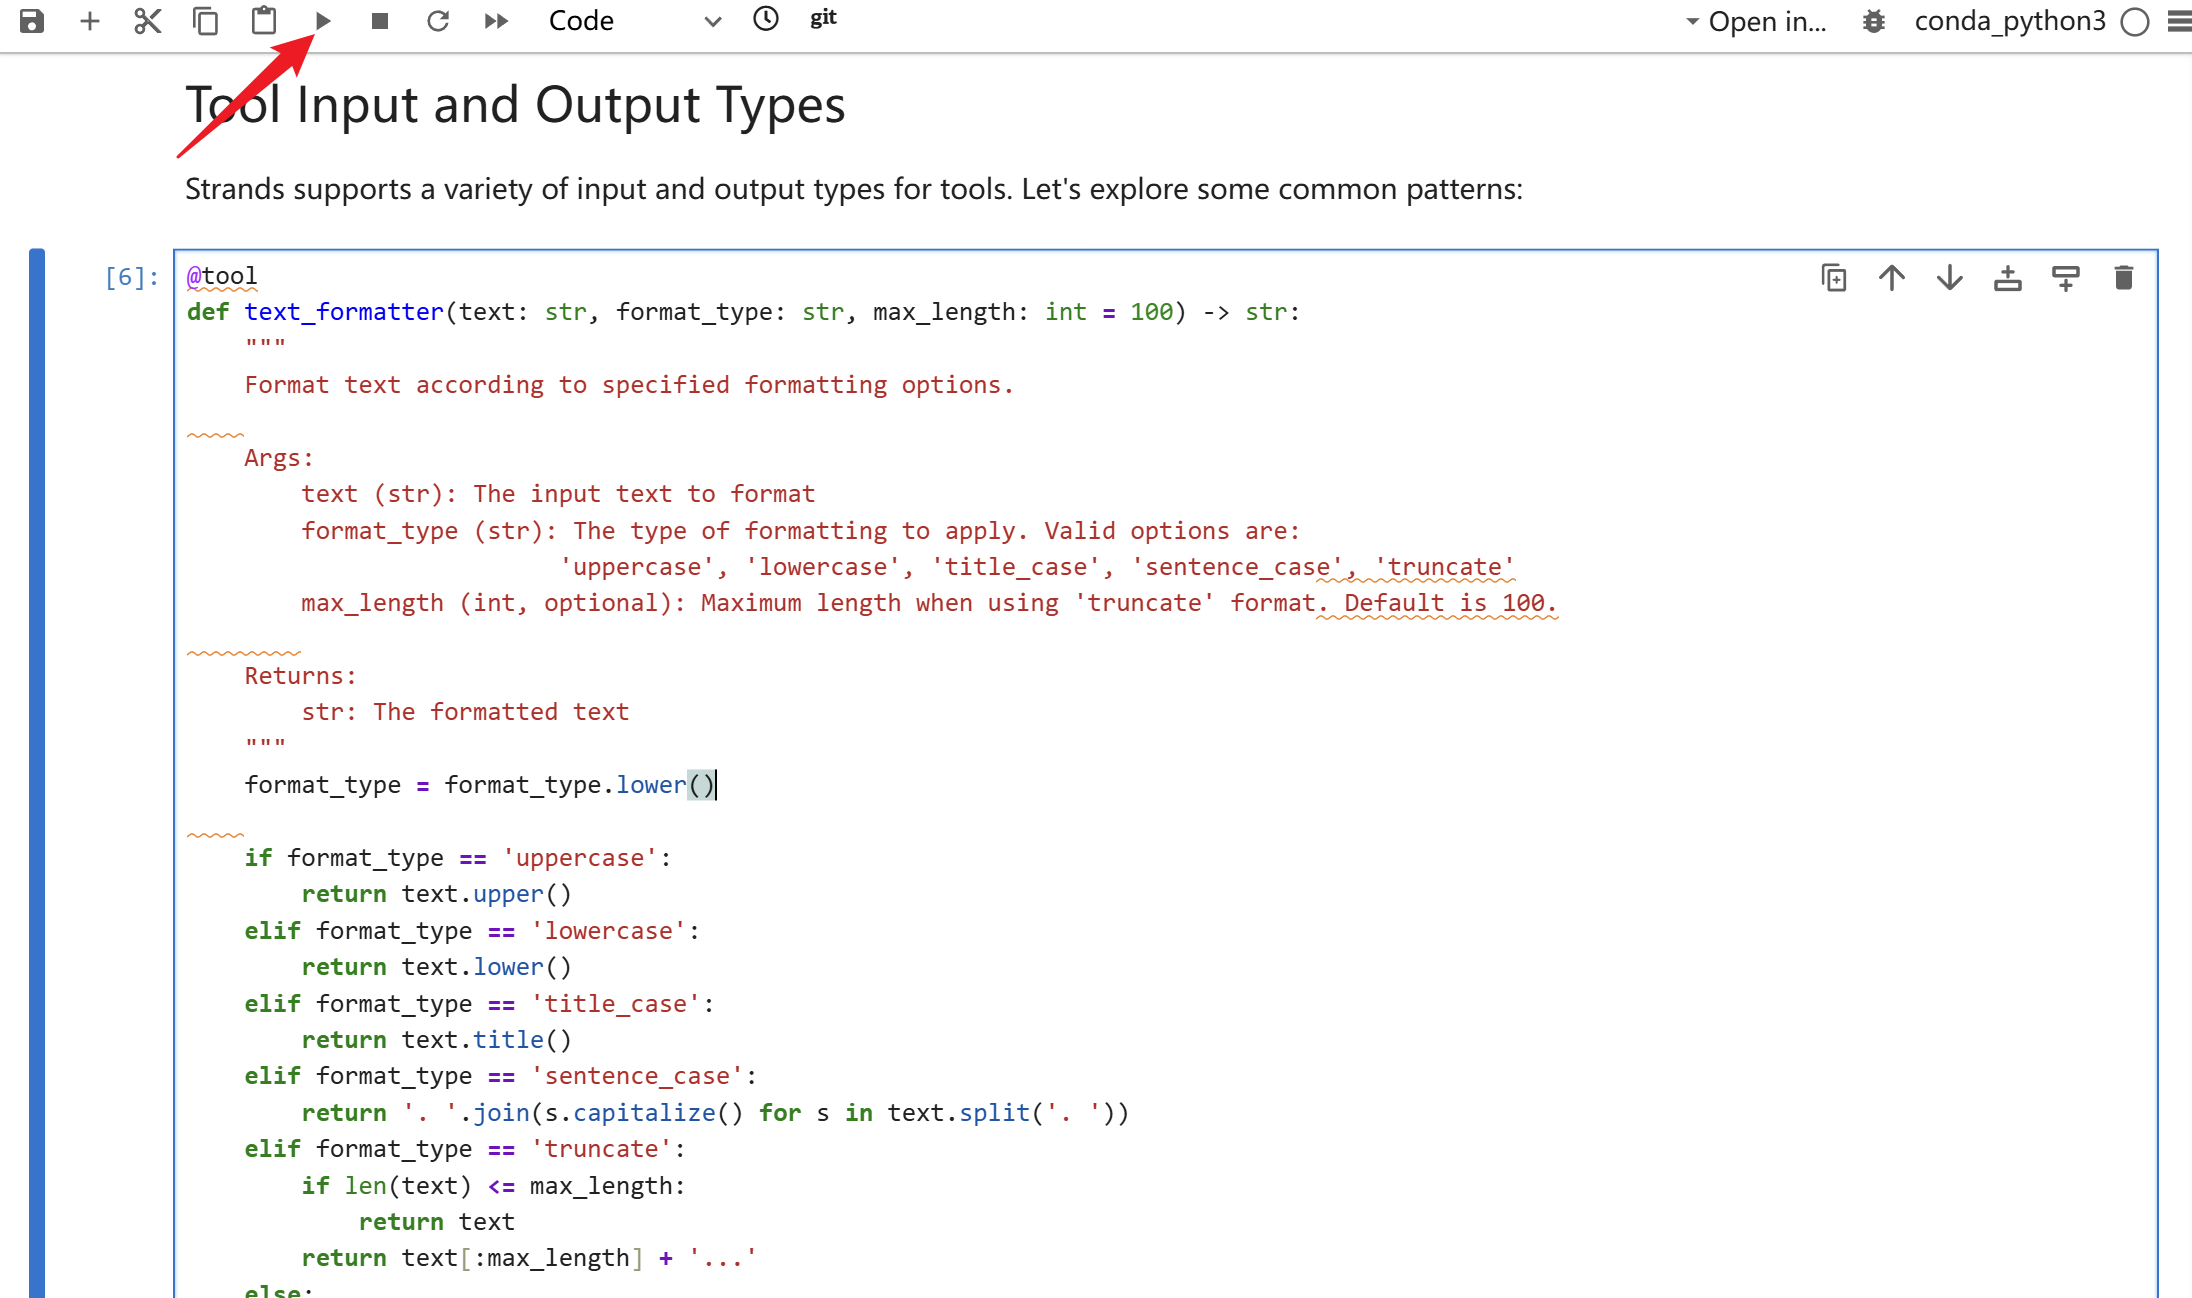Insert a cell below from cell toolbar

point(2066,278)
